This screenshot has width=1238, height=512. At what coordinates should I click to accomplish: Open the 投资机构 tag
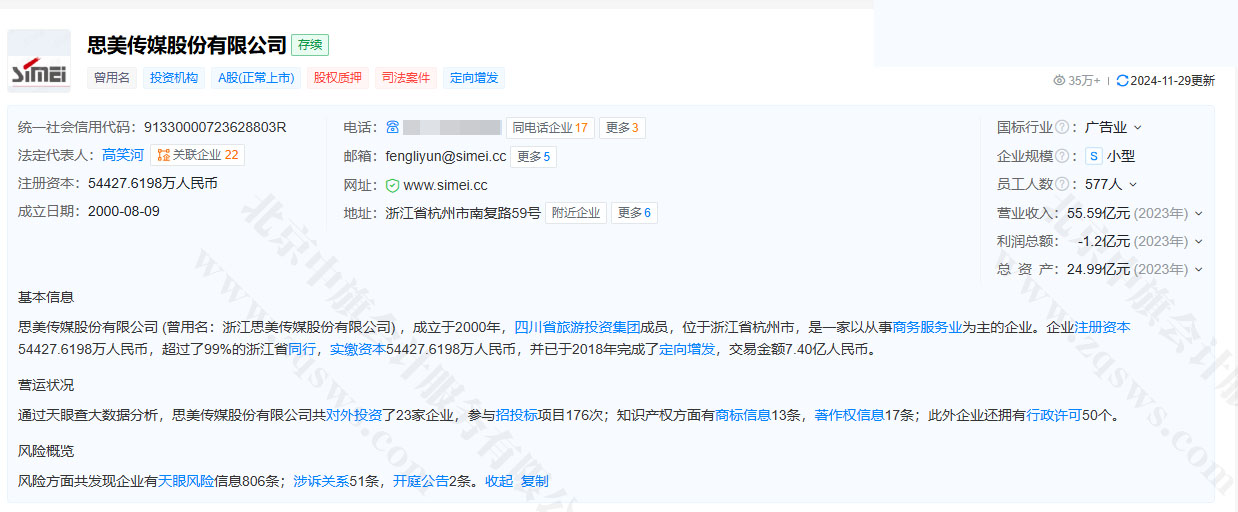pos(174,78)
